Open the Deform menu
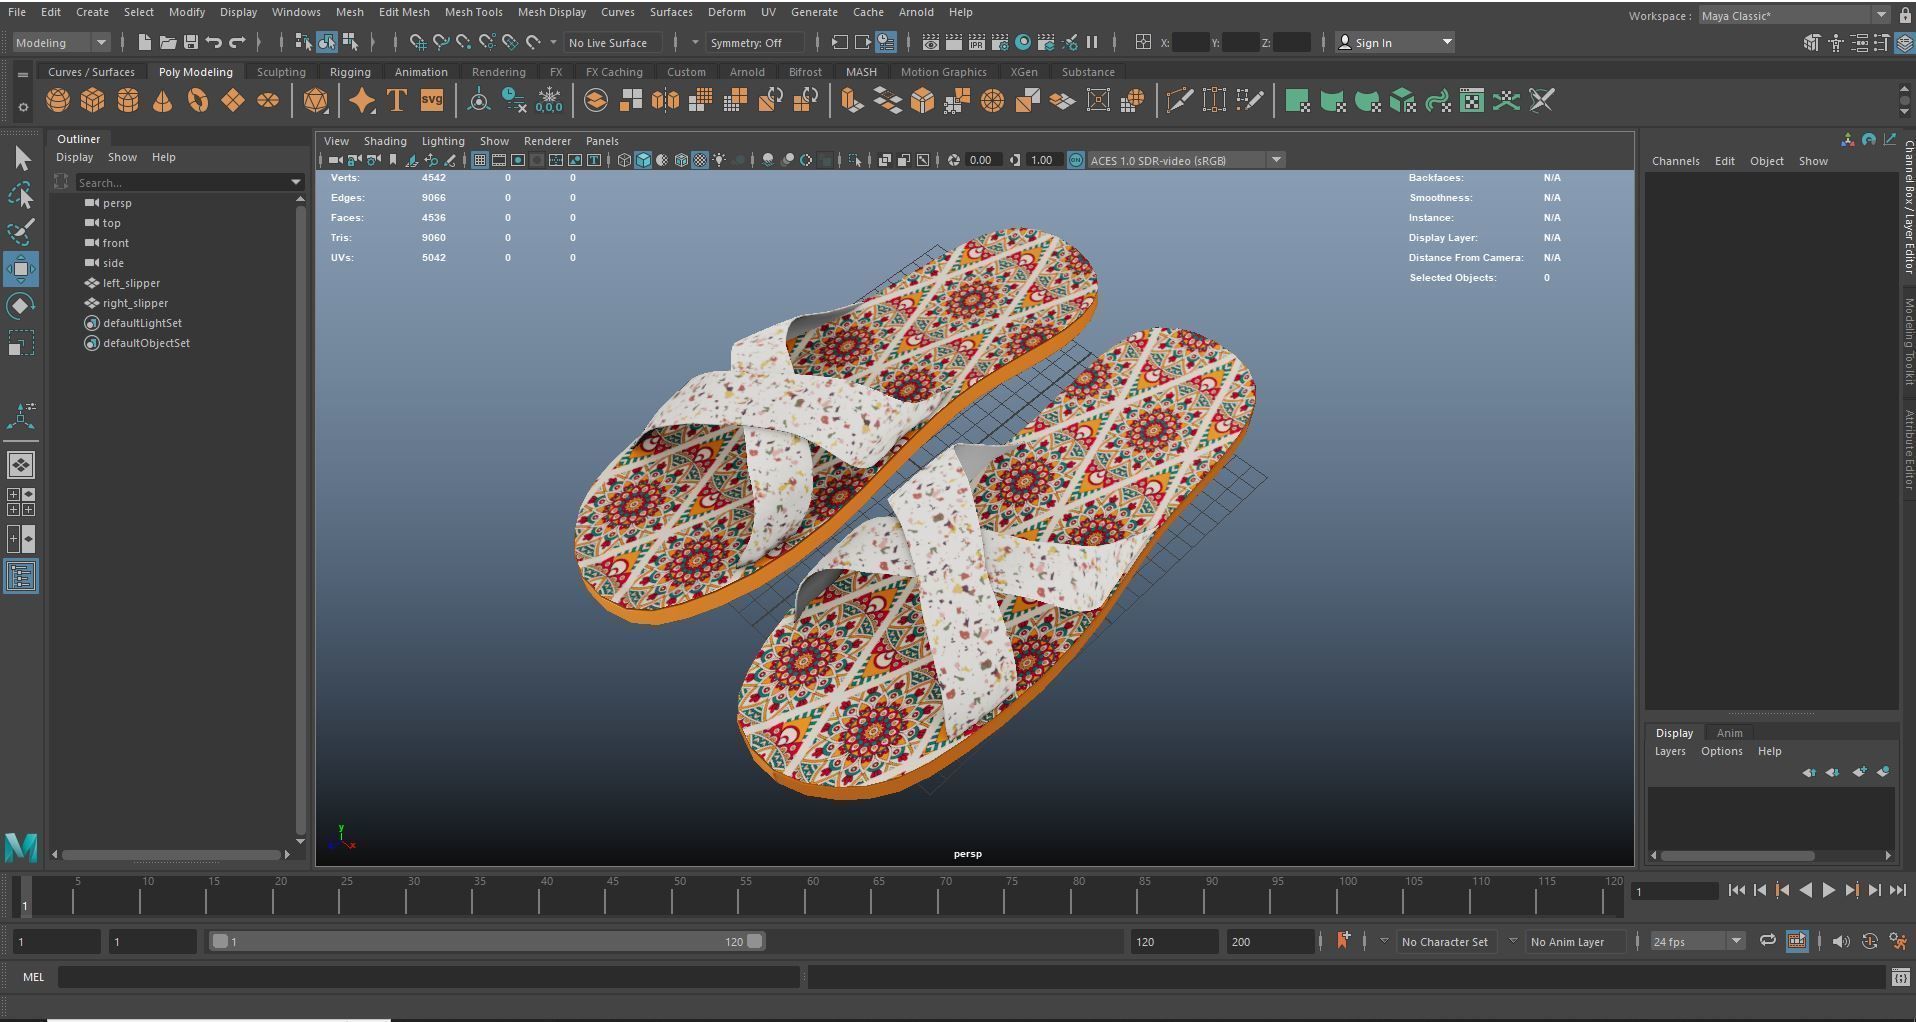The height and width of the screenshot is (1022, 1916). click(726, 12)
